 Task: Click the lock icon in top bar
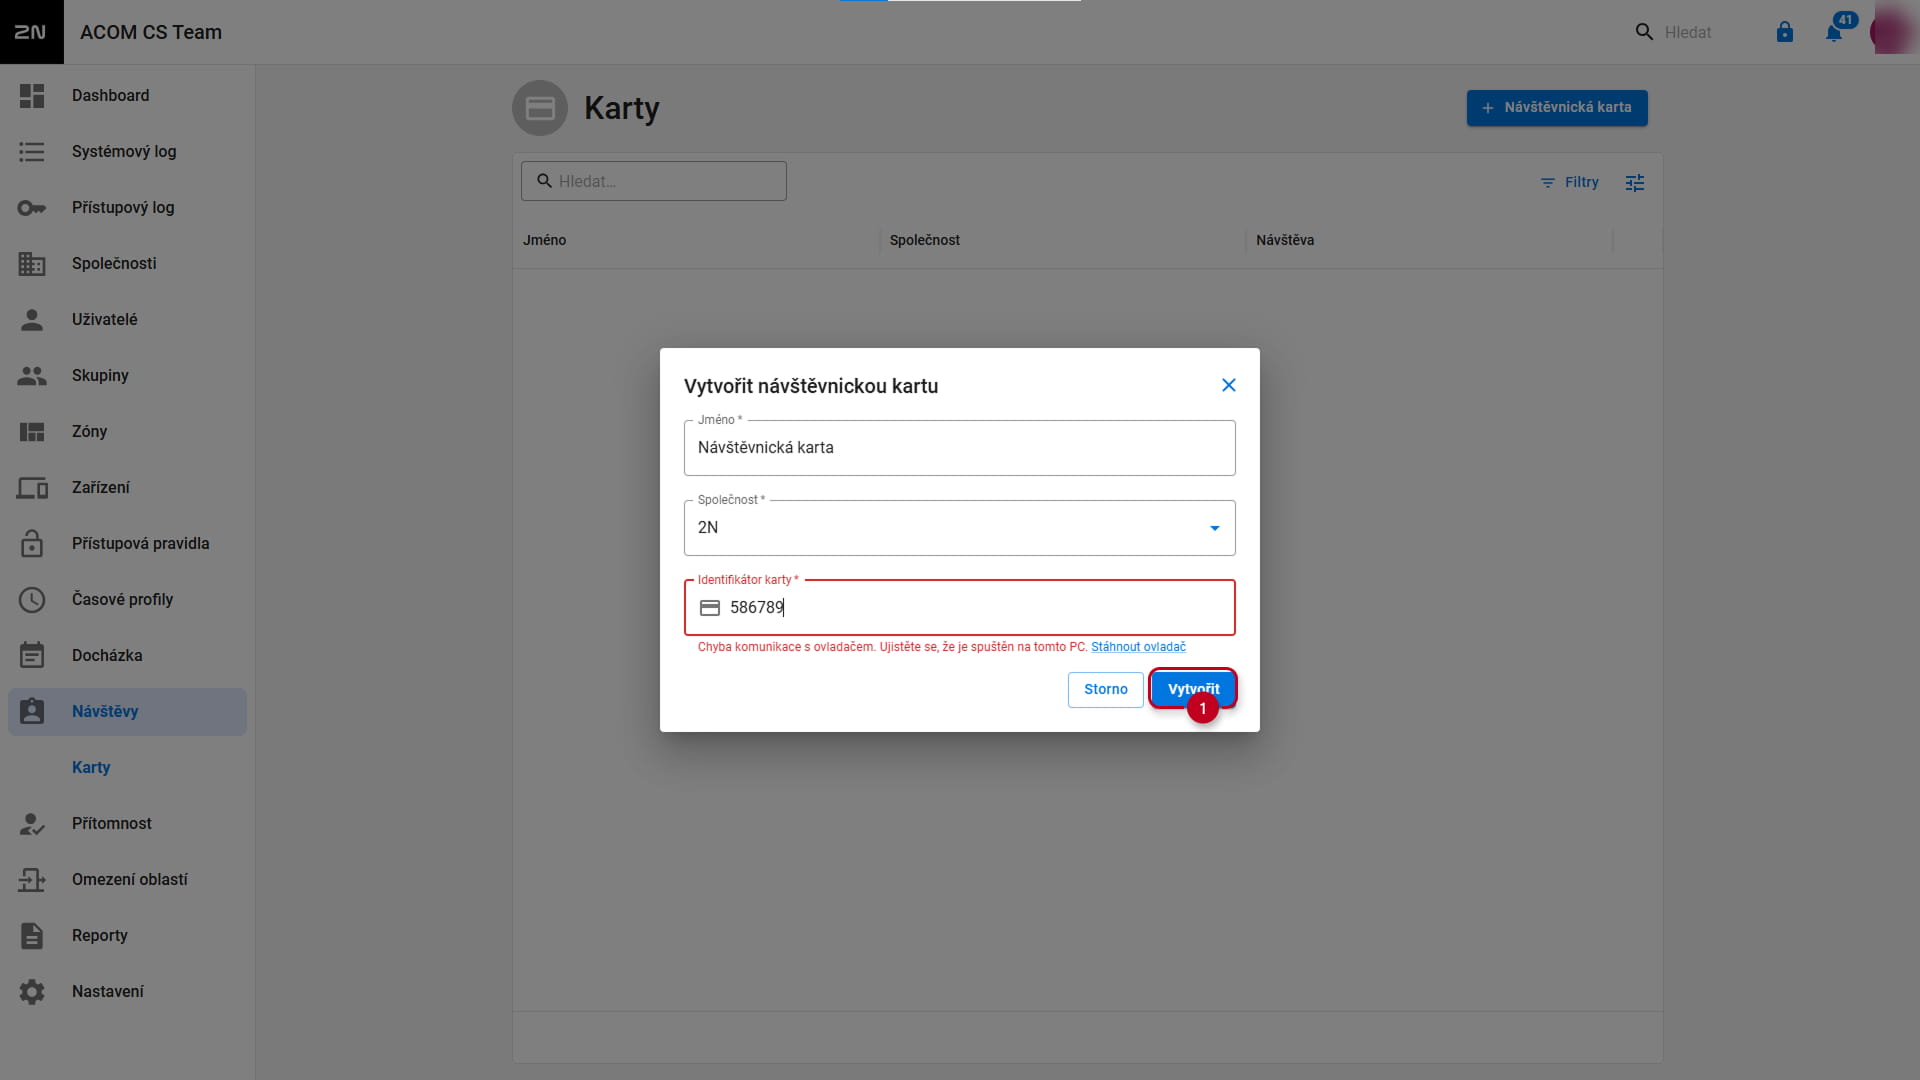click(1785, 32)
